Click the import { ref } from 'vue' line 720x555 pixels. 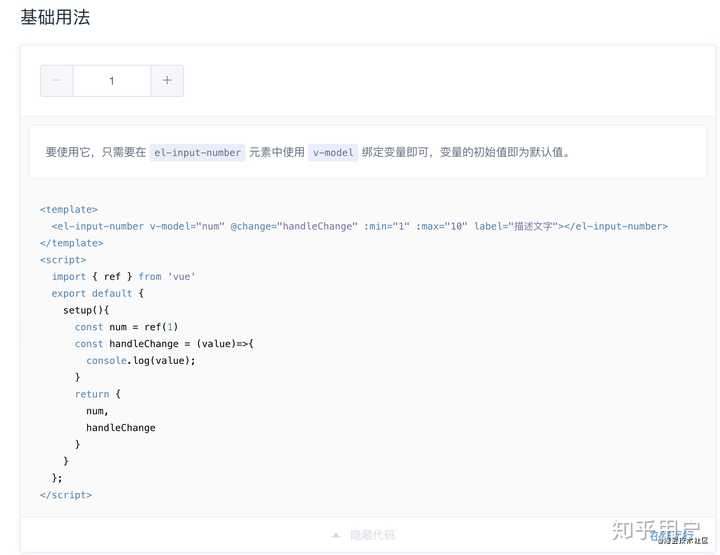coord(124,276)
